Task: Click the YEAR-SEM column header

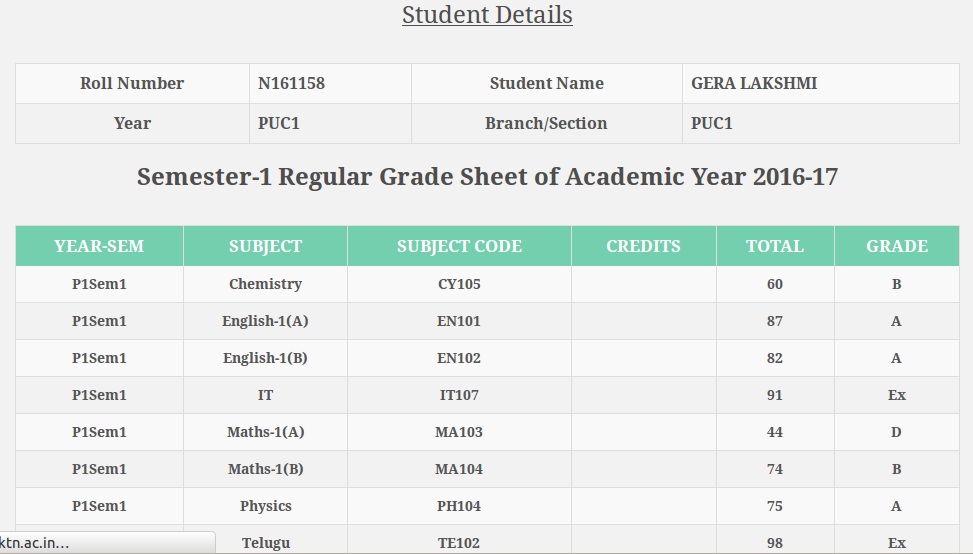Action: click(x=99, y=246)
